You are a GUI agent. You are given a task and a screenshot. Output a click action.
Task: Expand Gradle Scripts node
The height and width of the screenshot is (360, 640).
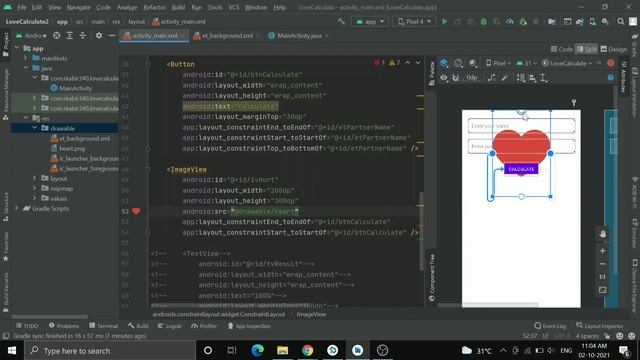17,209
